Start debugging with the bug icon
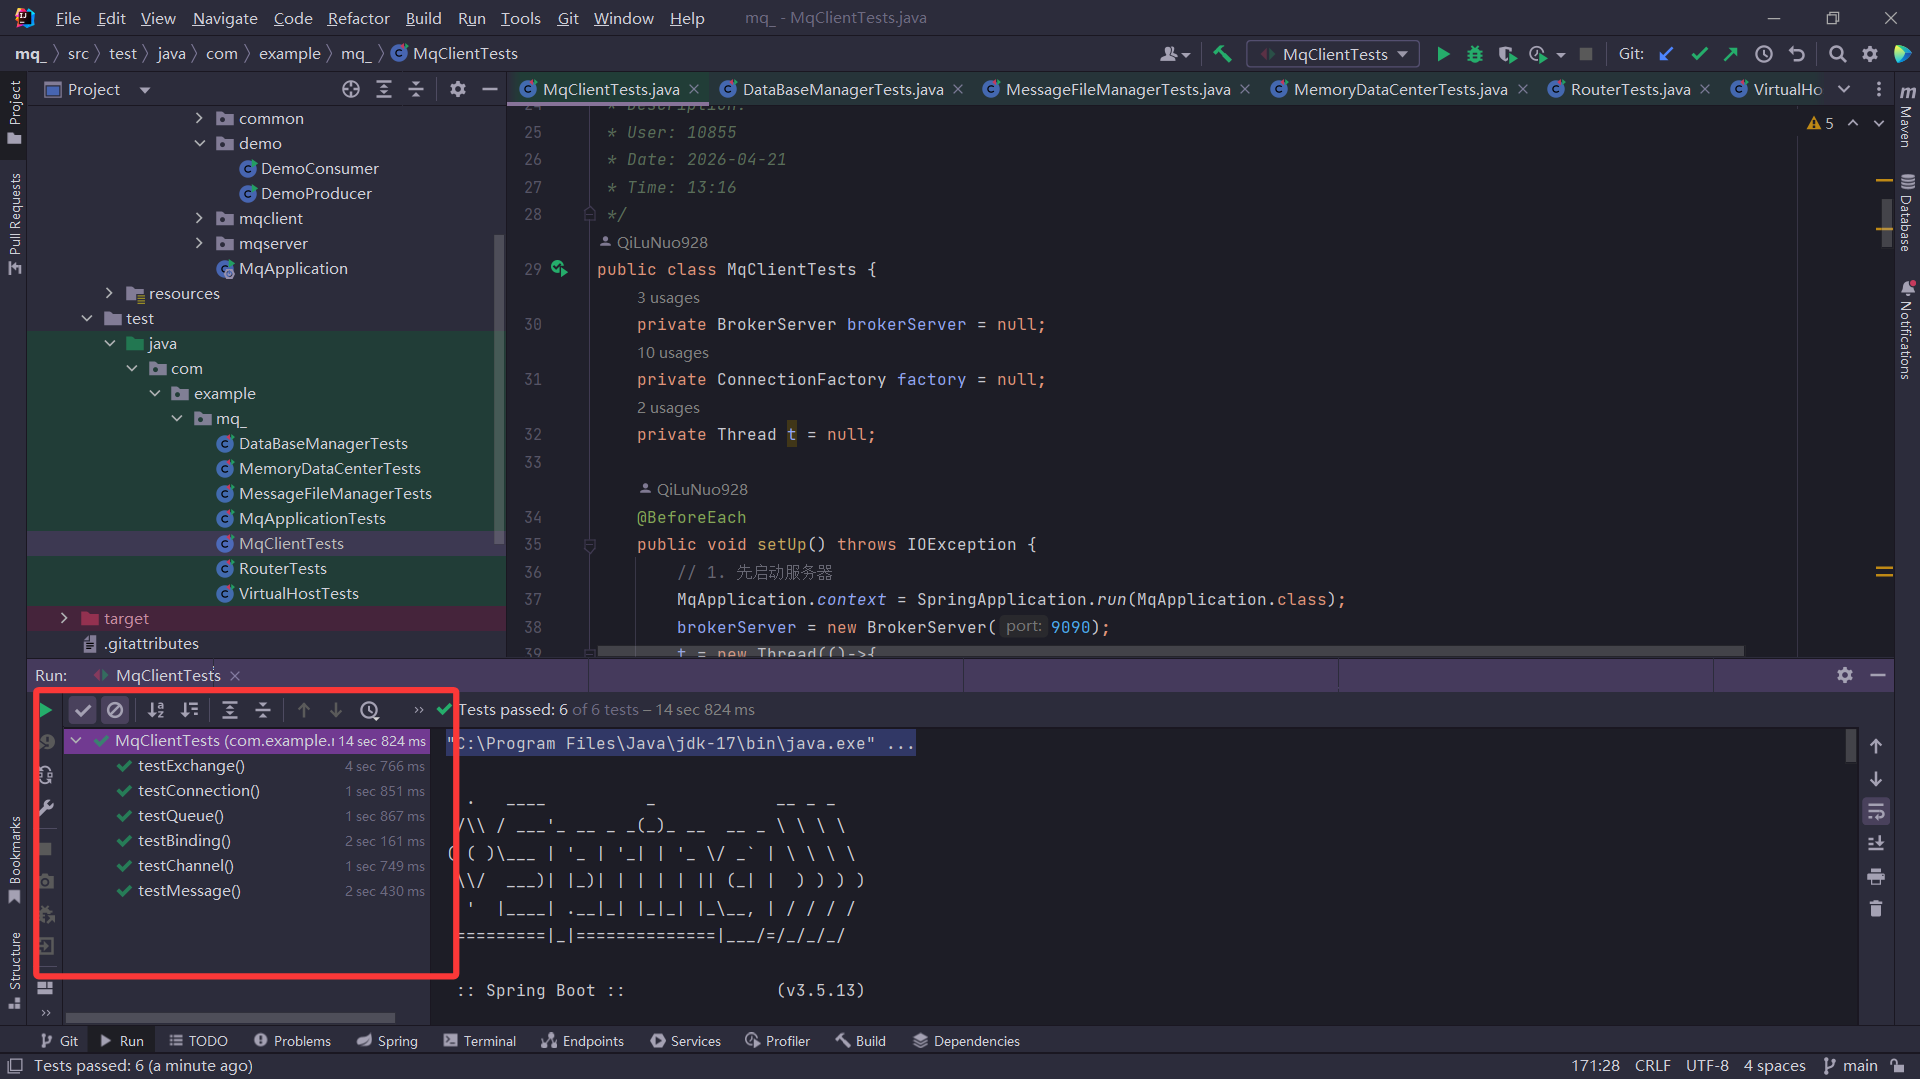1920x1080 pixels. 1474,54
